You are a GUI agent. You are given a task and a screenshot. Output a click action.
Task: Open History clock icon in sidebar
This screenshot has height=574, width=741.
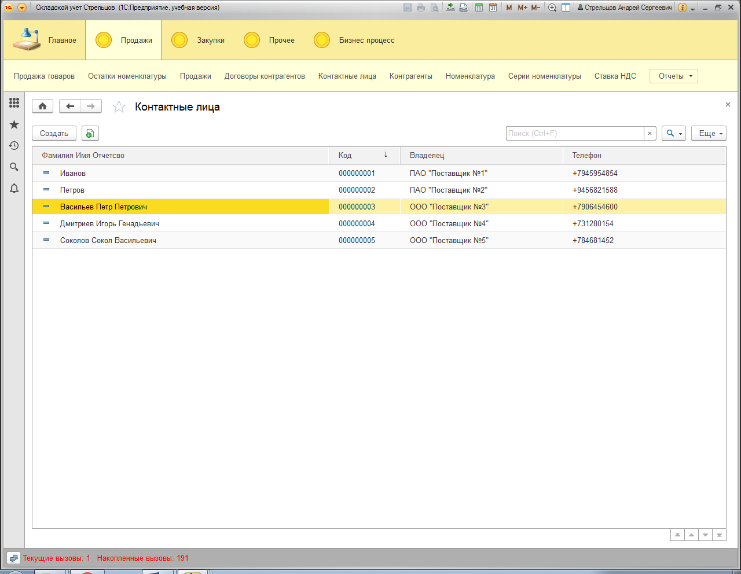(x=14, y=146)
